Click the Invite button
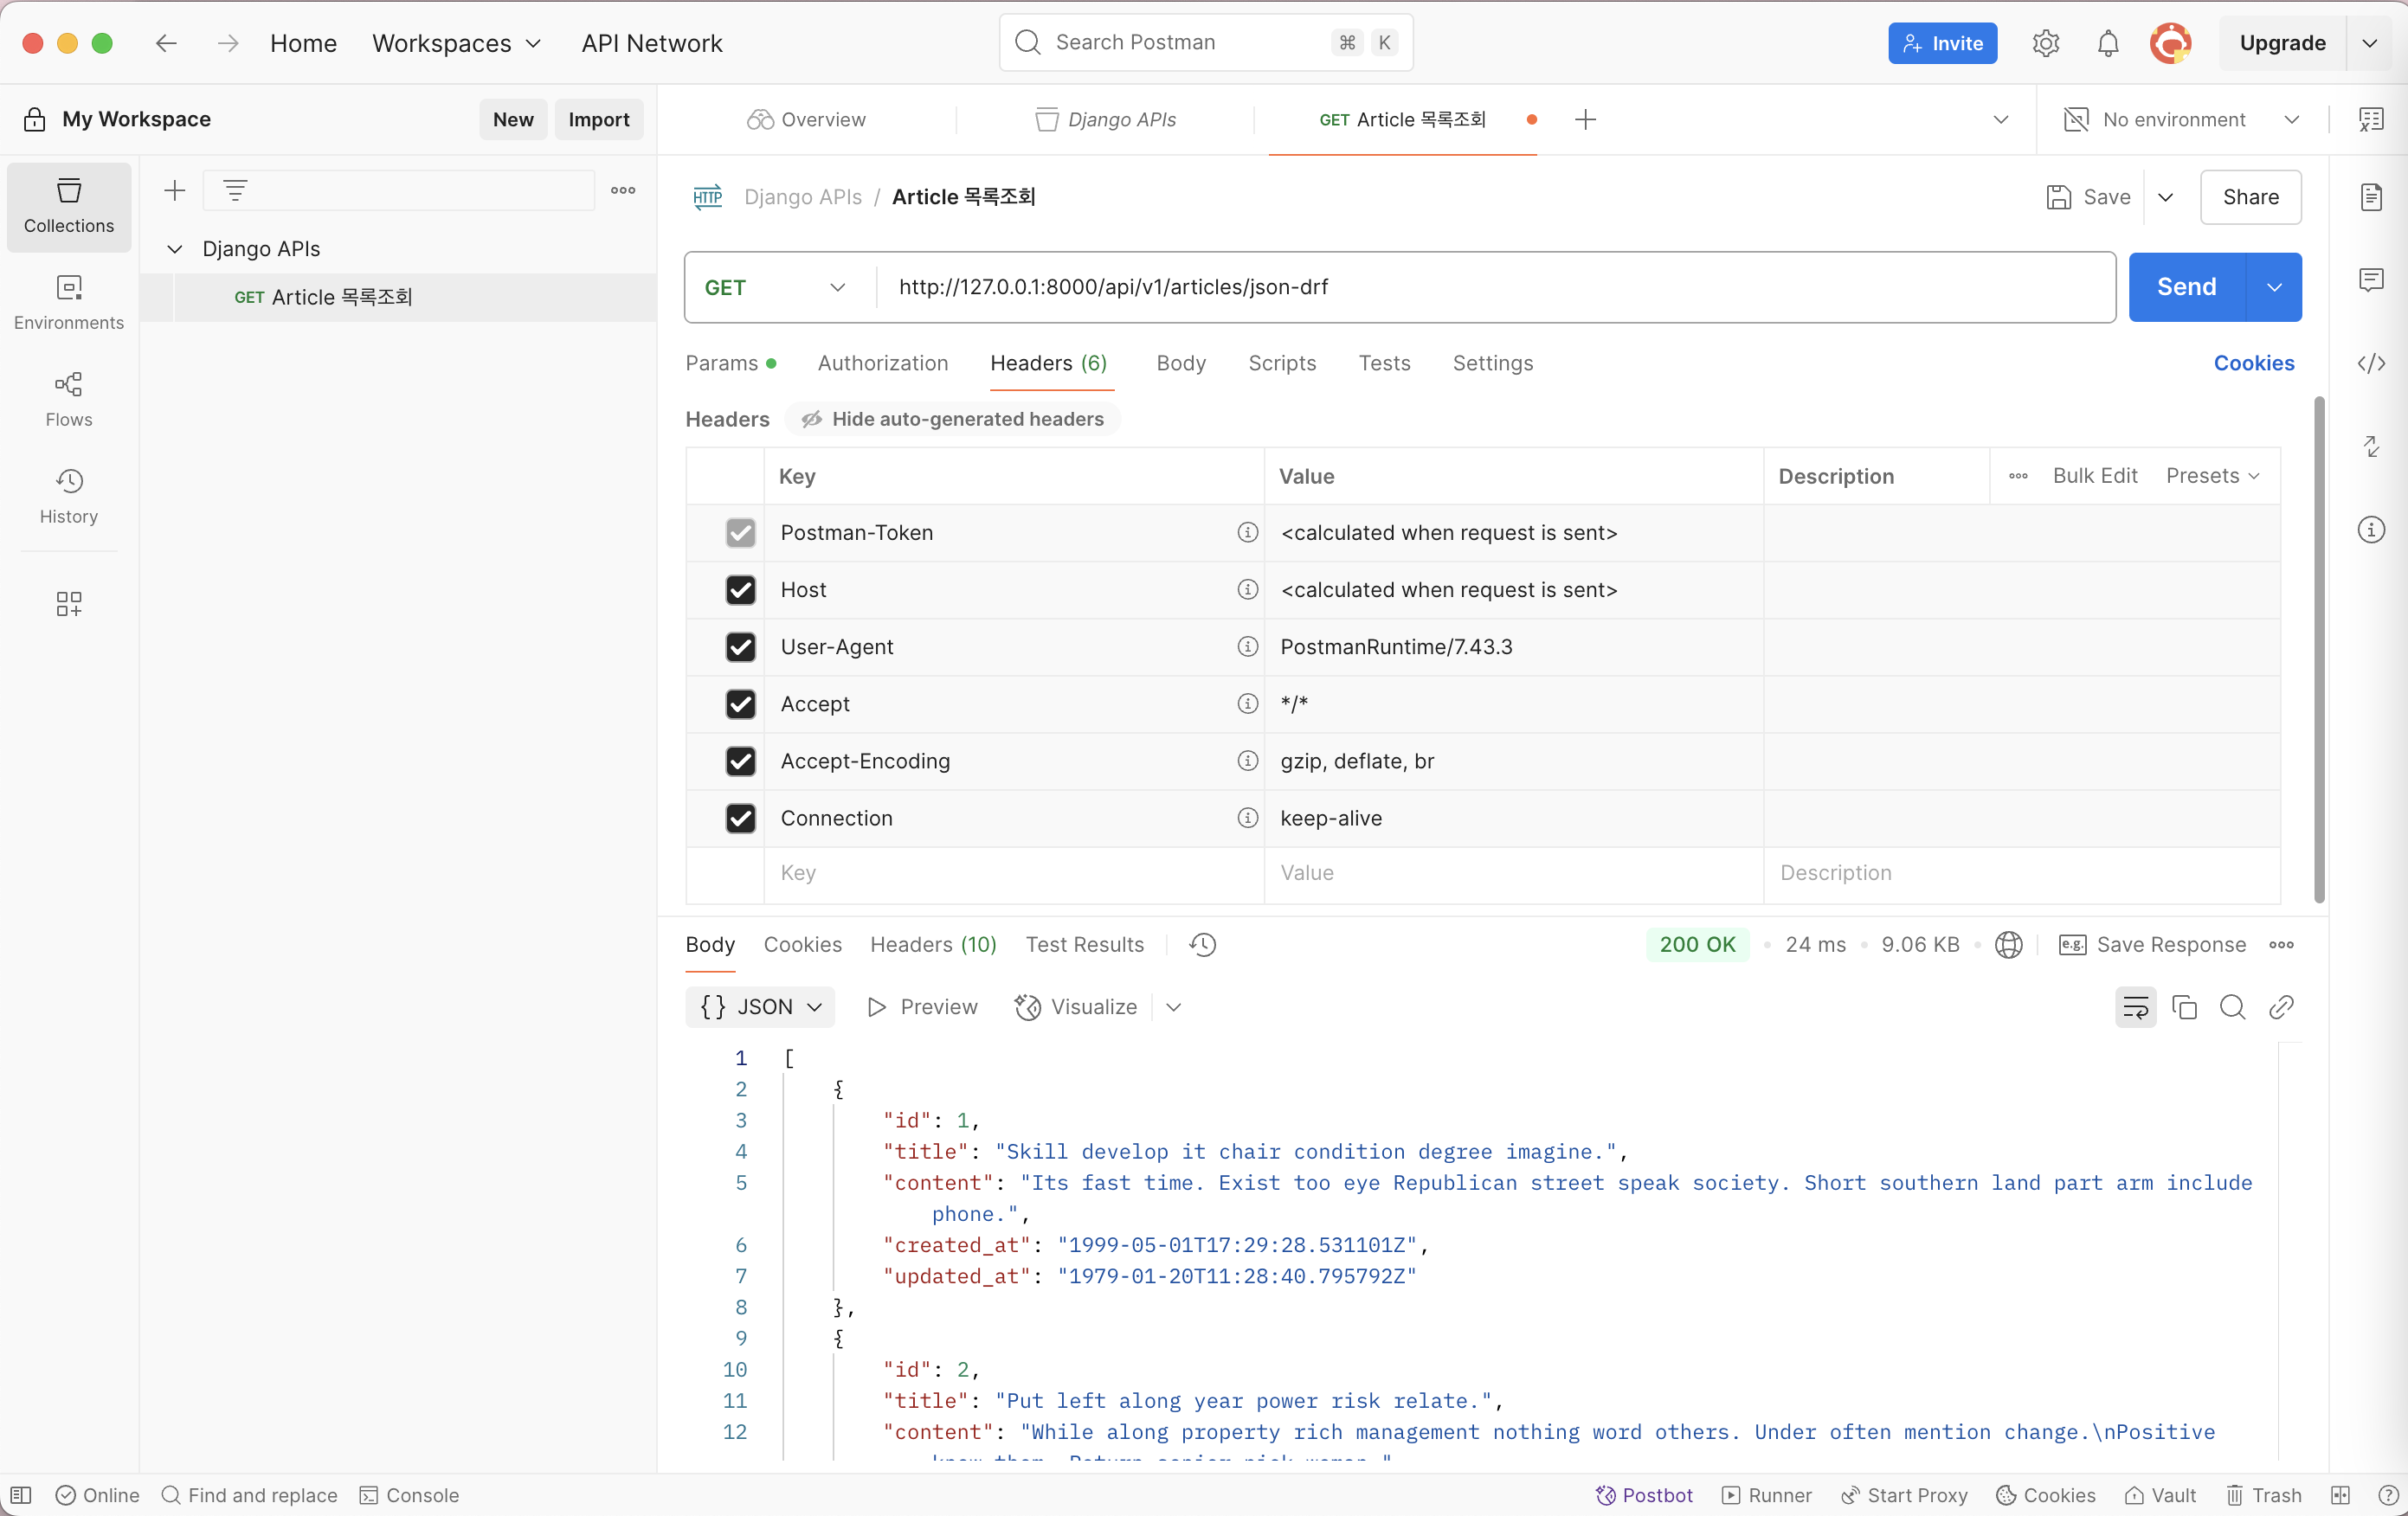 tap(1942, 43)
